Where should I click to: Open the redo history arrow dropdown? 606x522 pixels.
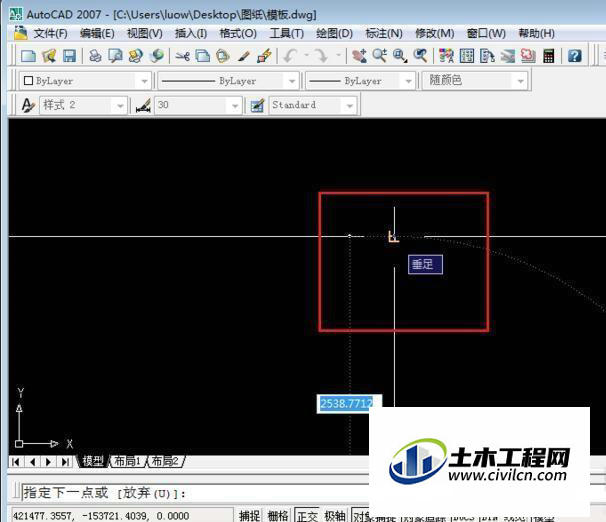point(338,55)
